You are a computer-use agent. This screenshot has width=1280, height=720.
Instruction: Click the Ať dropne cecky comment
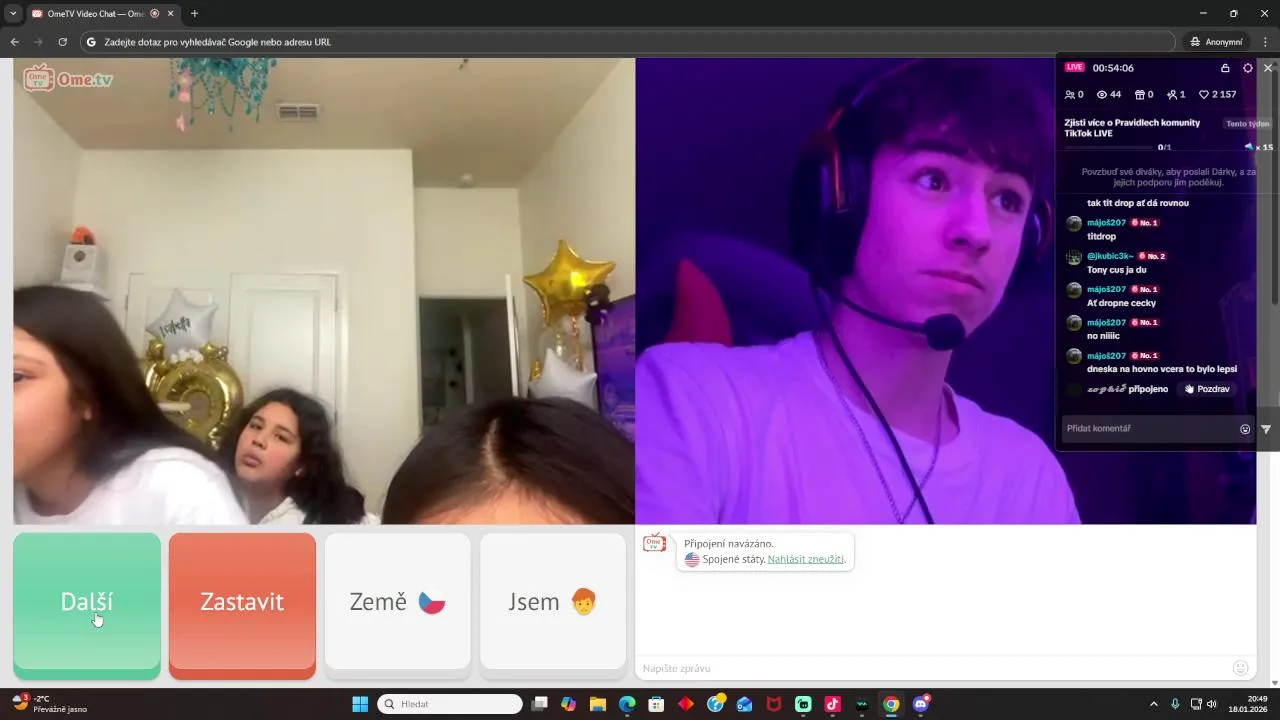[x=1121, y=303]
